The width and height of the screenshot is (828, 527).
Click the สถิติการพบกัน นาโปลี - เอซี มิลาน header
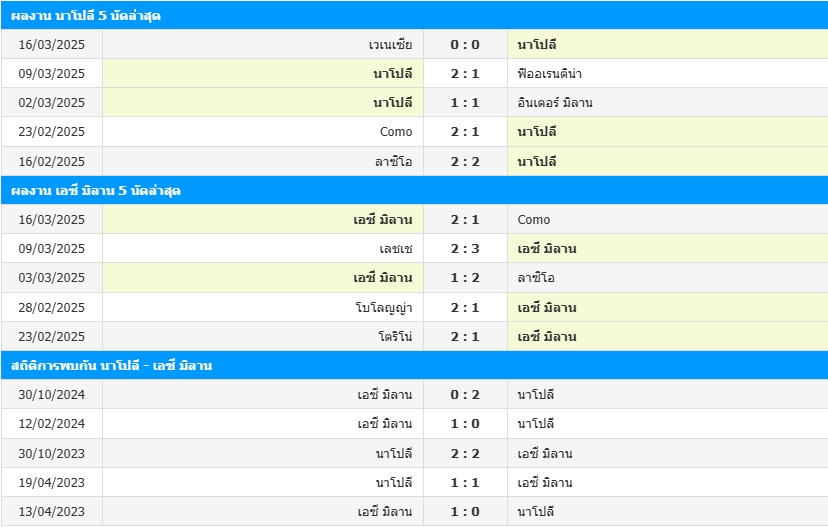click(414, 365)
